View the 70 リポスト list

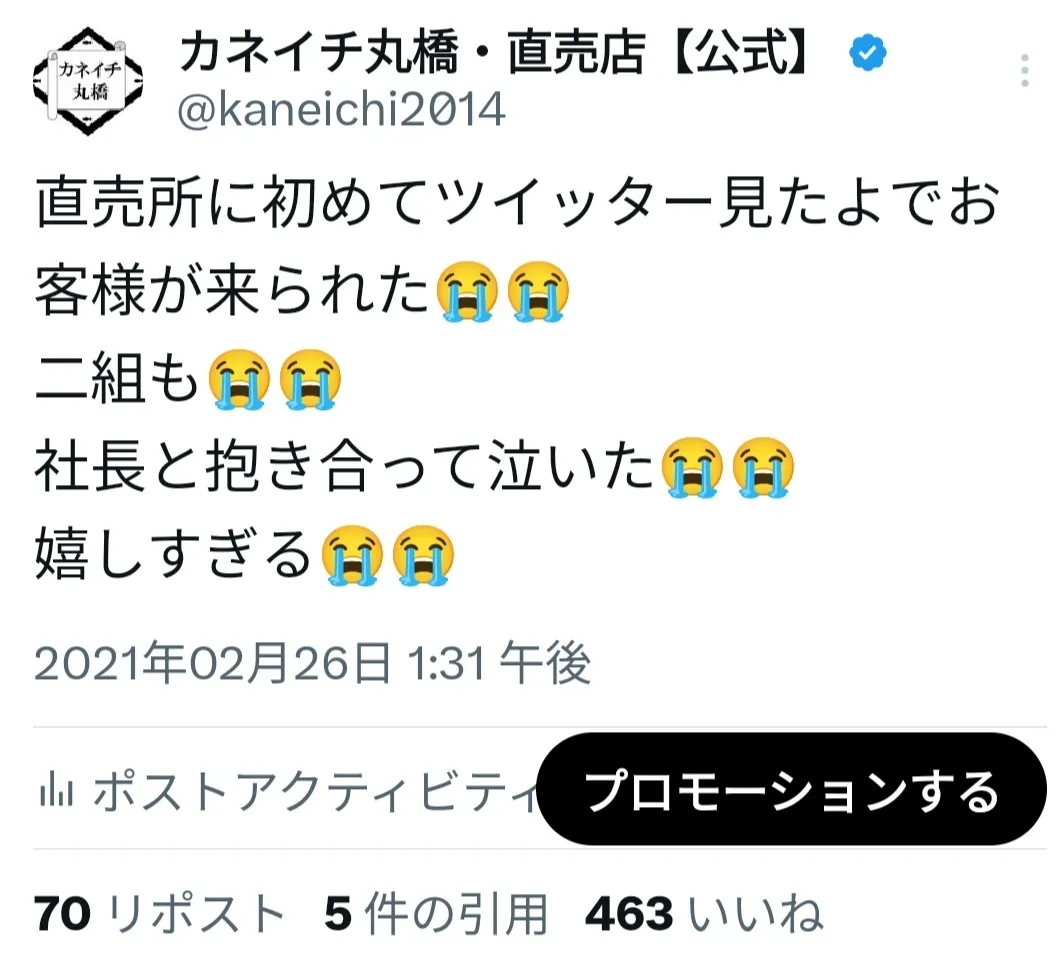[159, 914]
